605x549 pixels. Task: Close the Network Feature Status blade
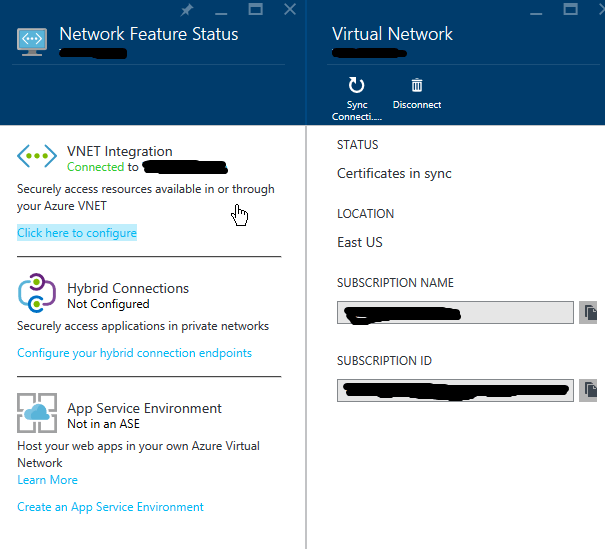pyautogui.click(x=290, y=9)
